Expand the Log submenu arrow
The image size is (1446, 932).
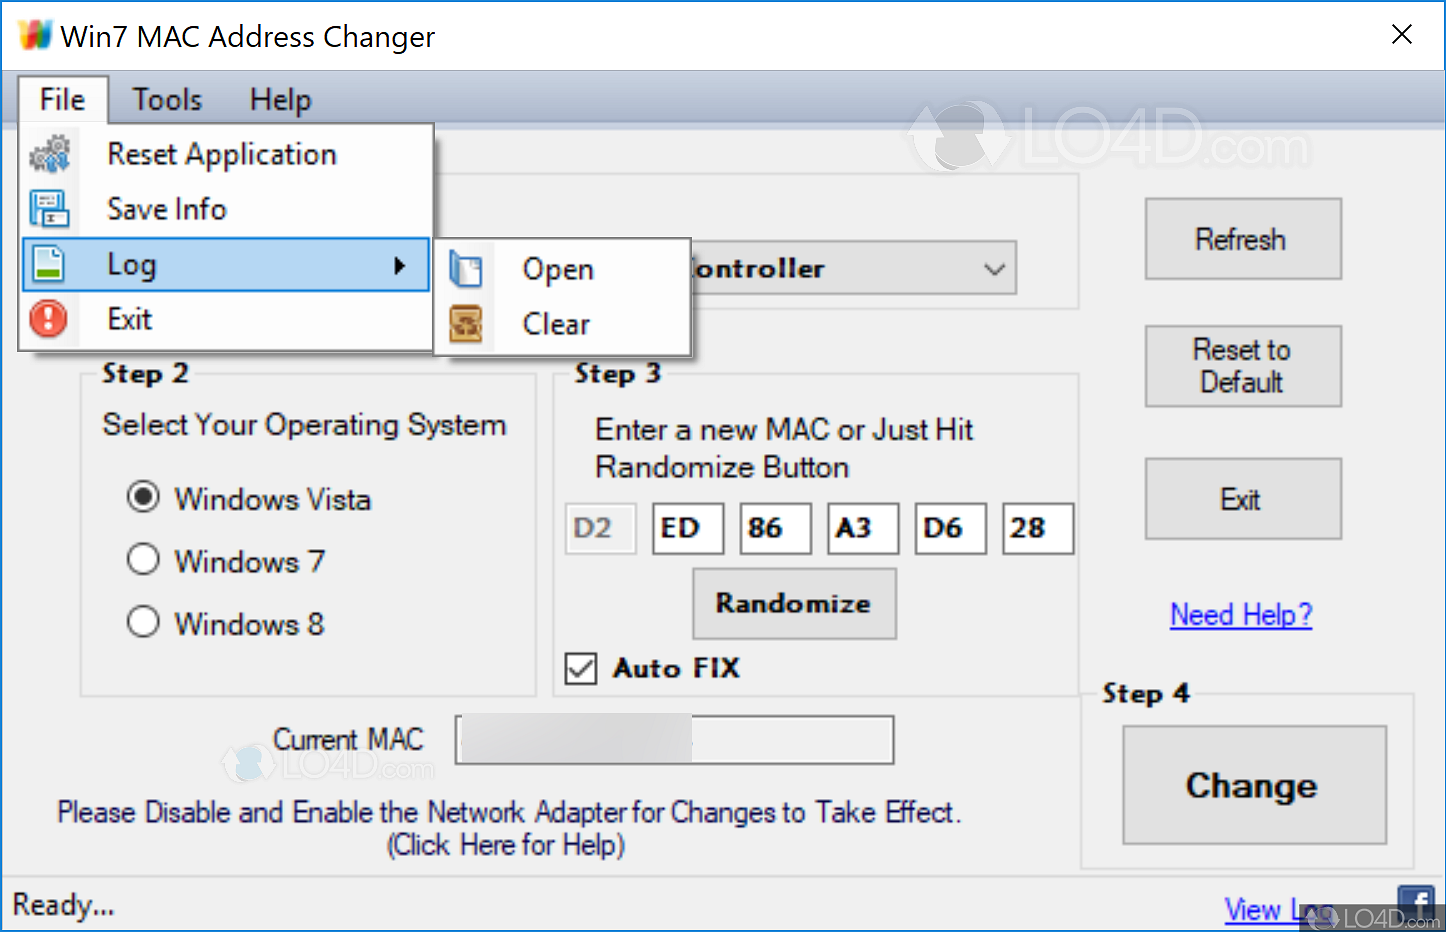[400, 265]
